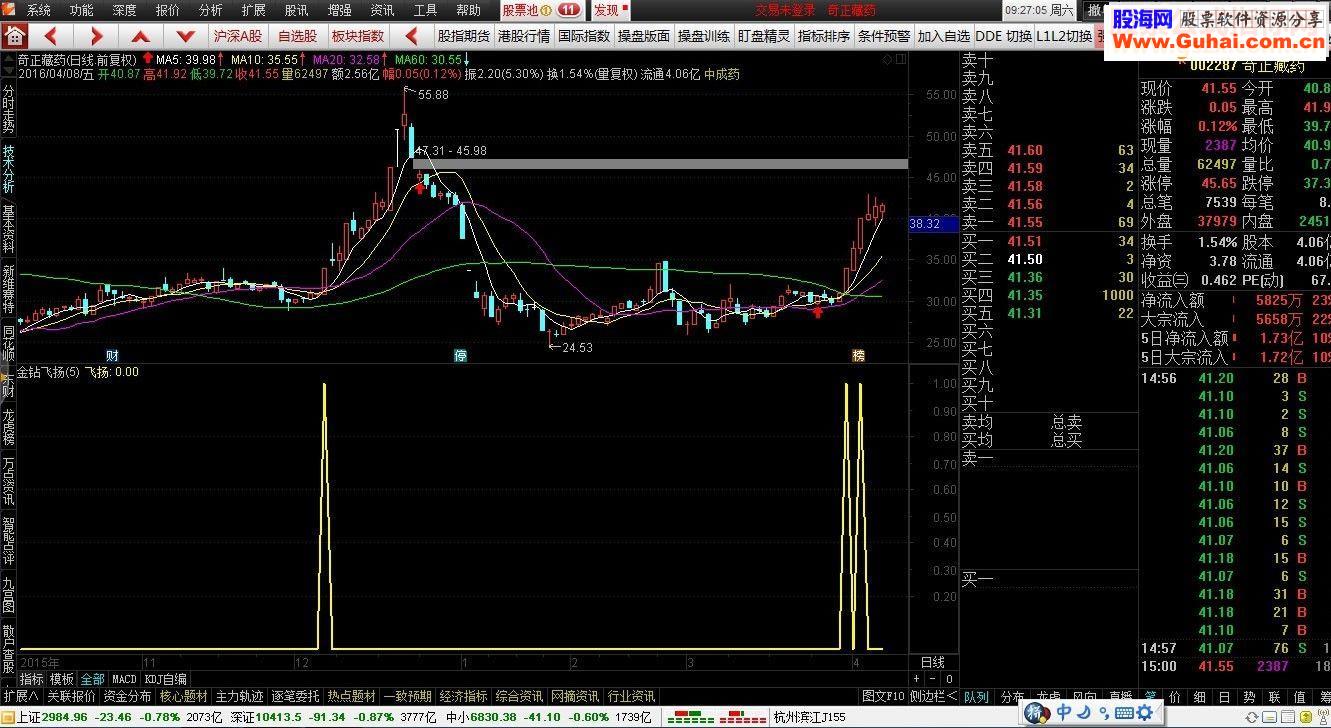Viewport: 1331px width, 728px height.
Task: Move to next stock with down arrow
Action: (186, 36)
